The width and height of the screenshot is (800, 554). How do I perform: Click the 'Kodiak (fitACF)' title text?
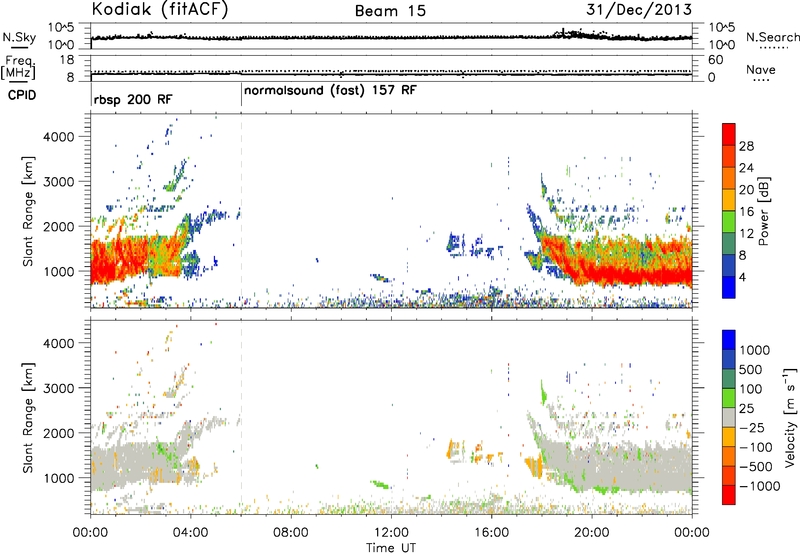pos(160,10)
